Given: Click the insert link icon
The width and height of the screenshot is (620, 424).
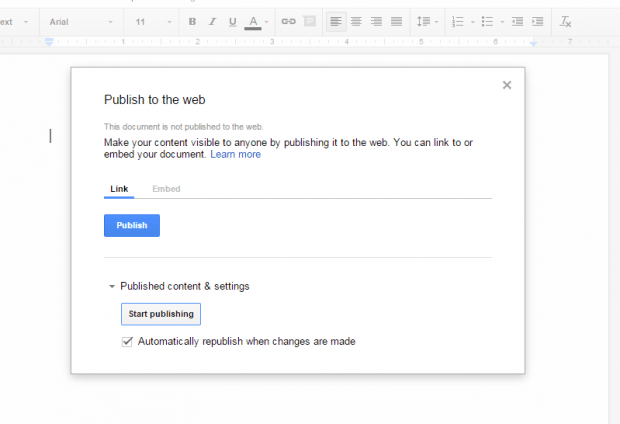Looking at the screenshot, I should point(288,21).
